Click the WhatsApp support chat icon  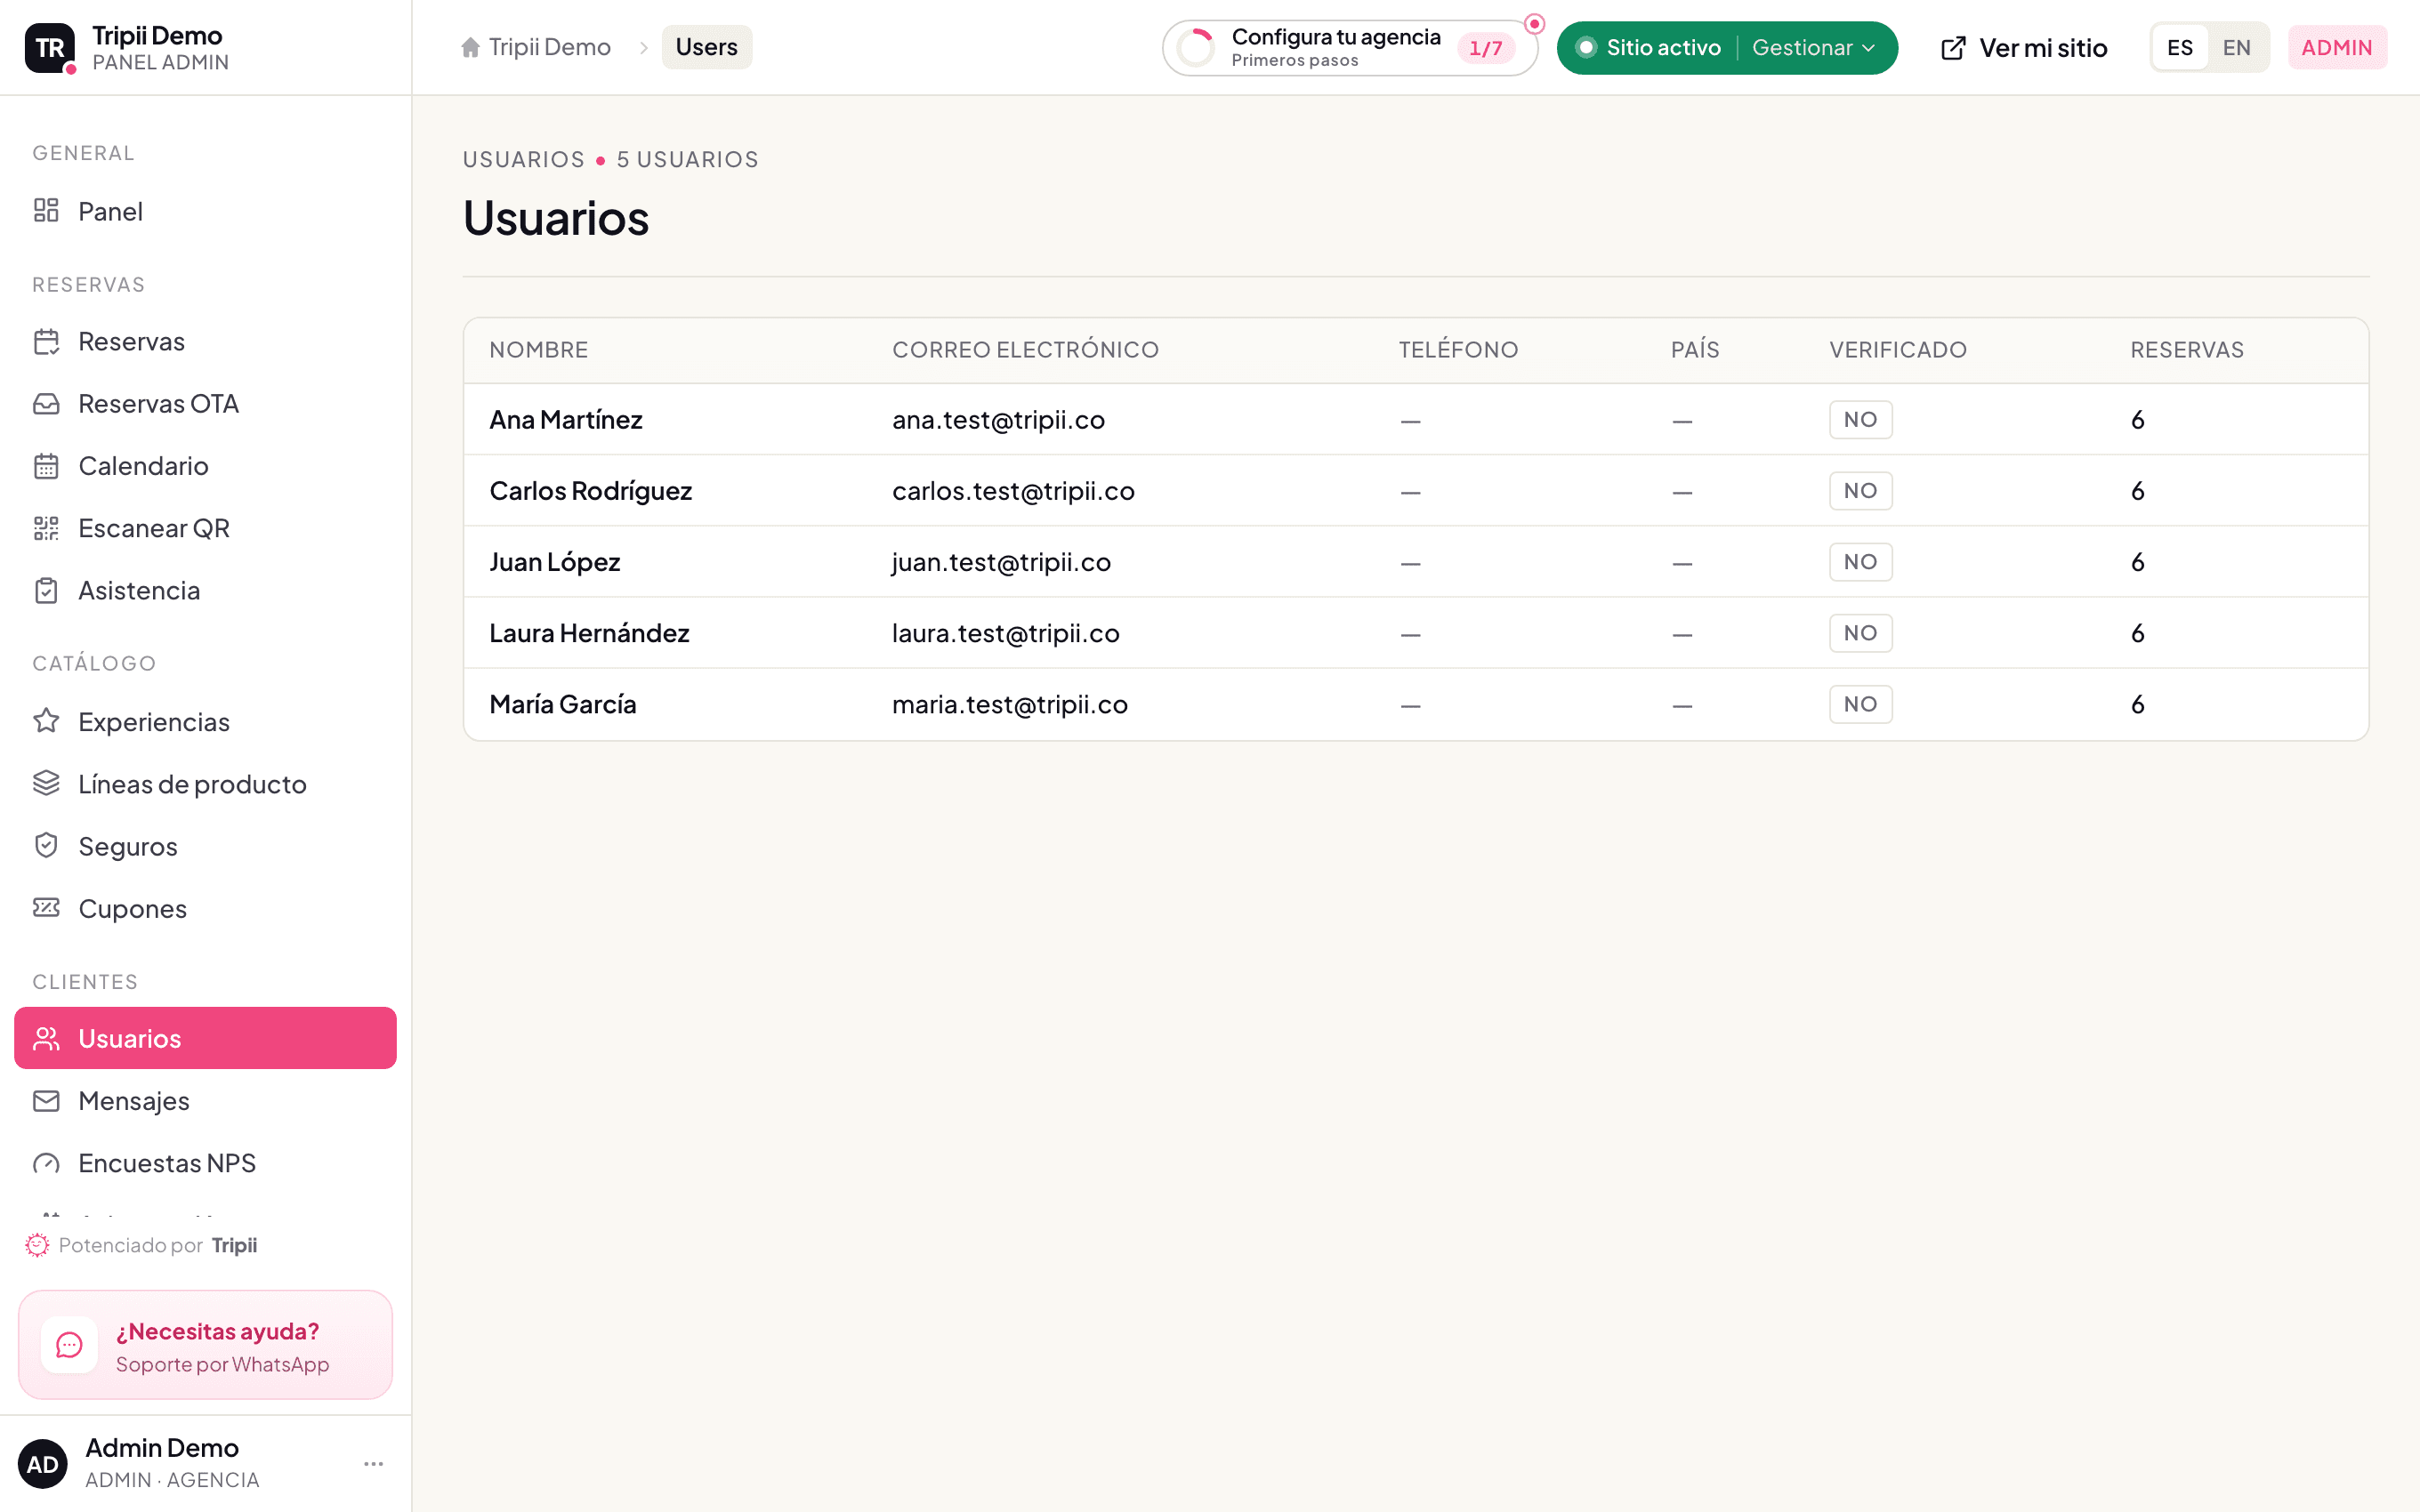coord(69,1345)
